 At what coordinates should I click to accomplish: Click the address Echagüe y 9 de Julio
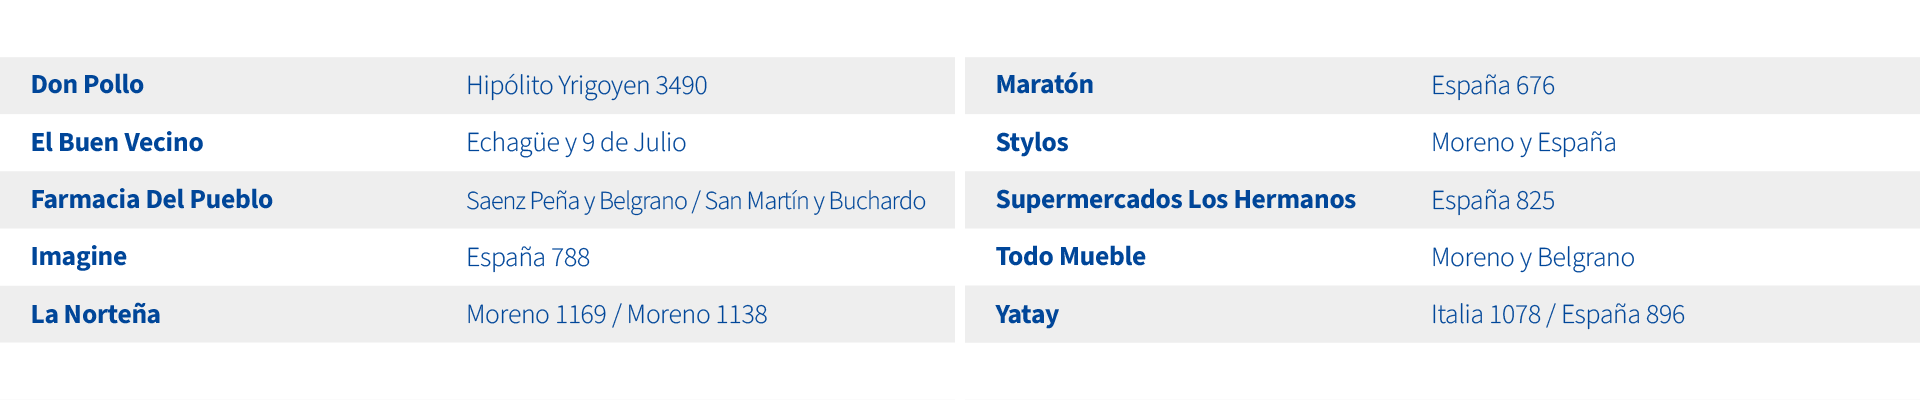point(576,143)
